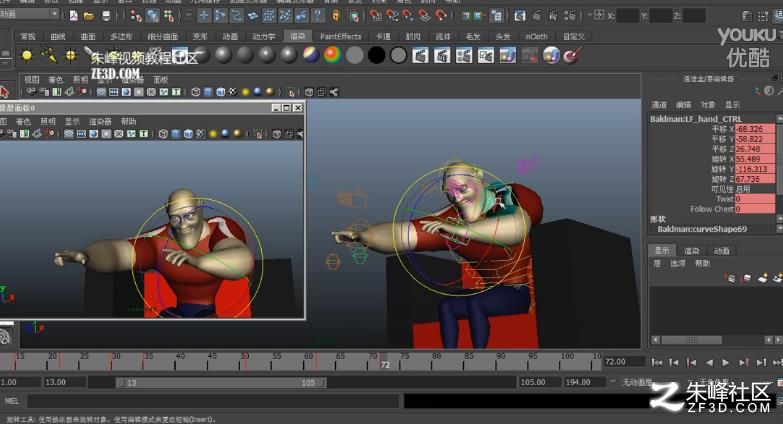Click the new scene icon in status line

73,16
